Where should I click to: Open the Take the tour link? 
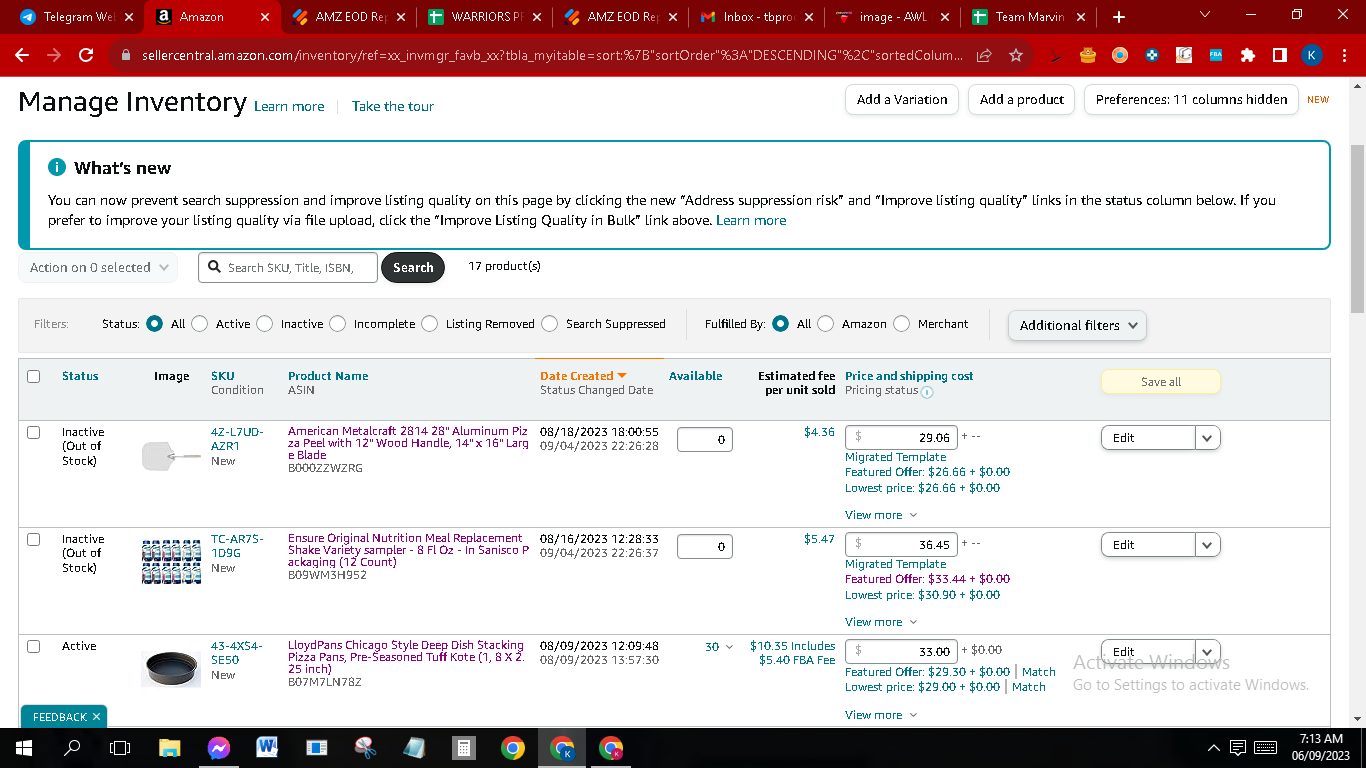[393, 106]
